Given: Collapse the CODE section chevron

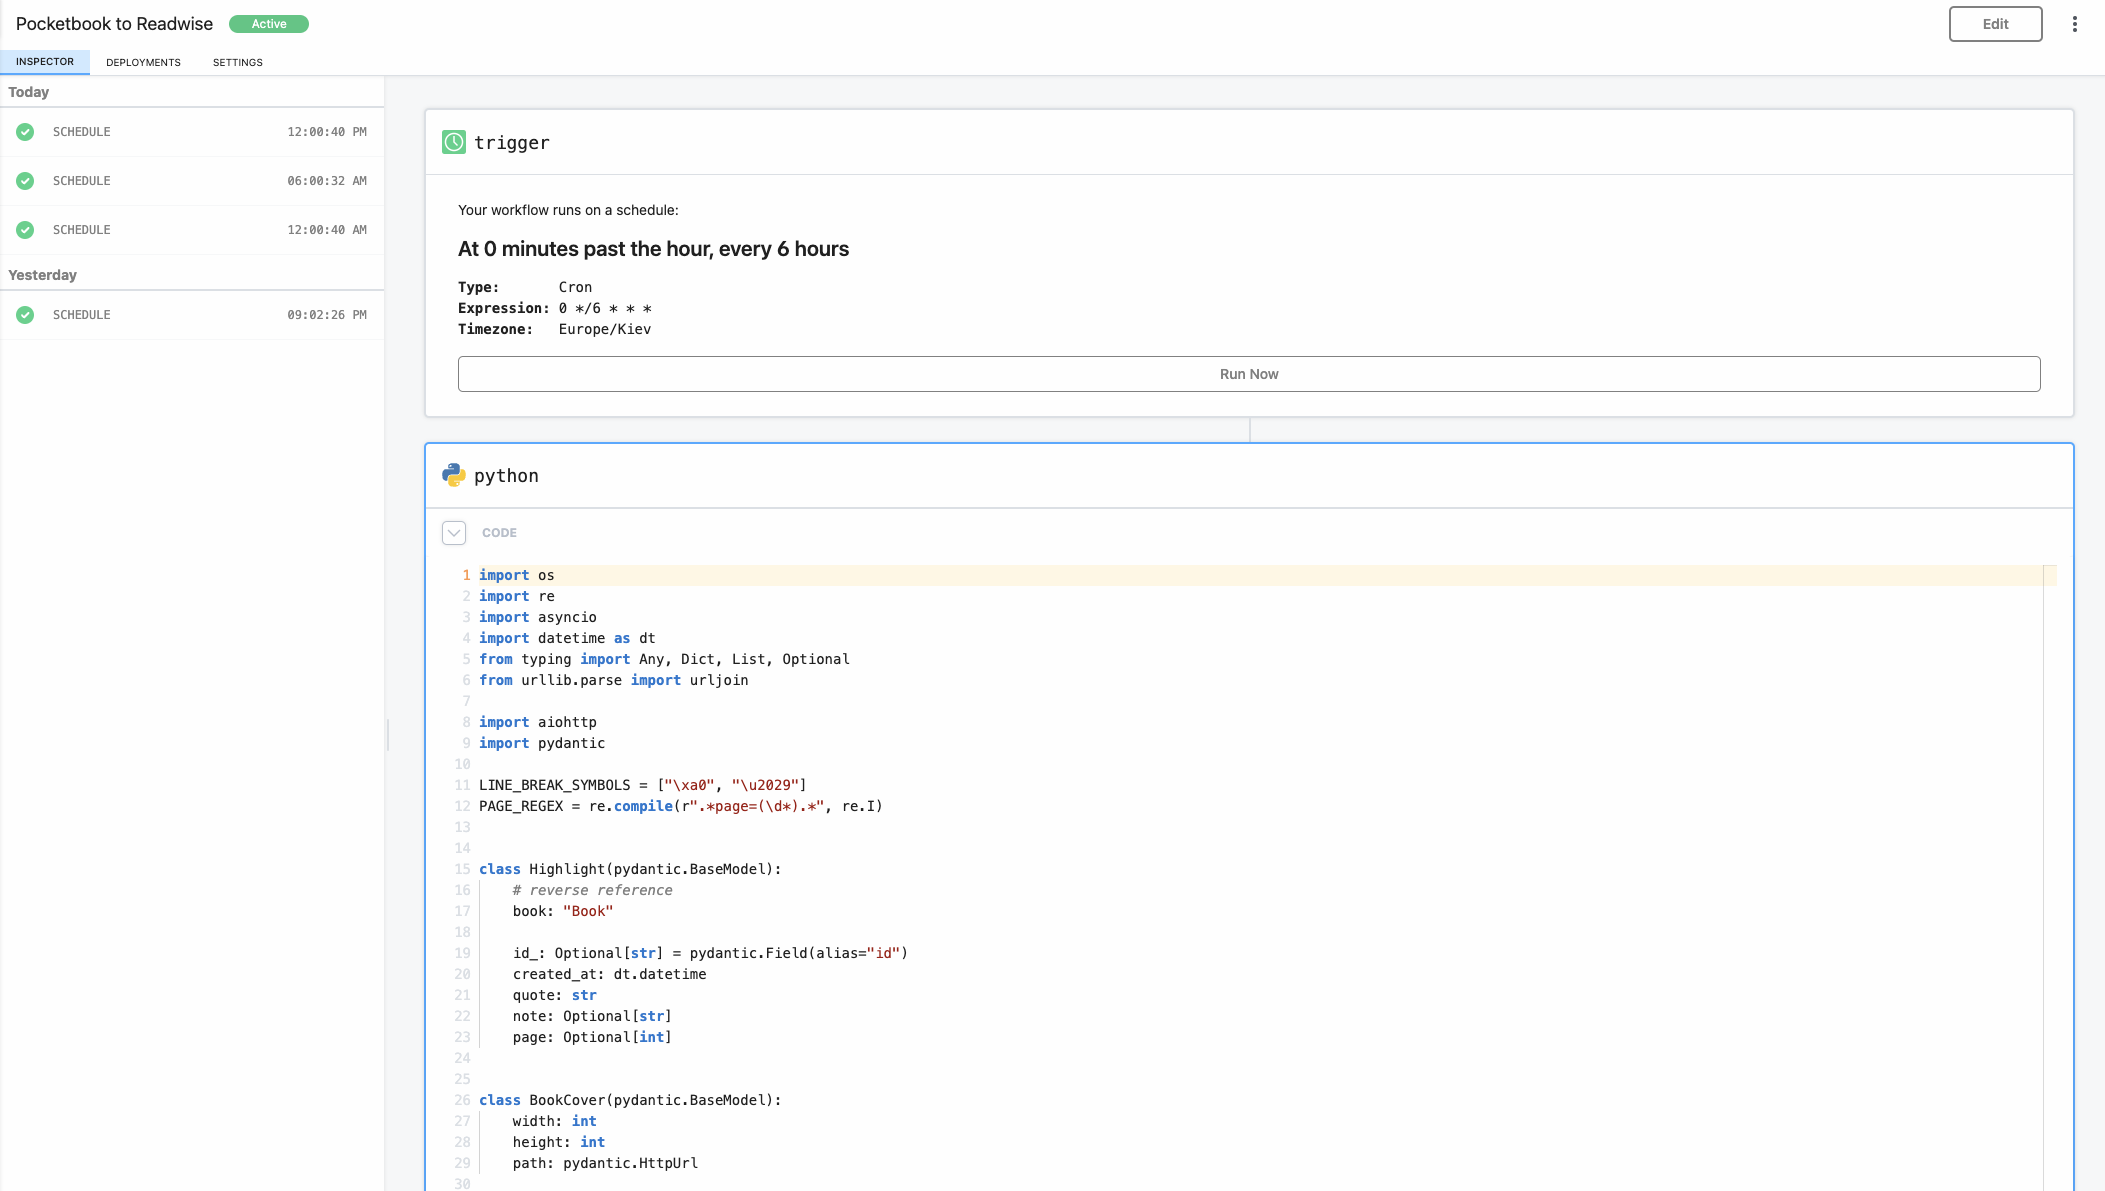Looking at the screenshot, I should (454, 533).
